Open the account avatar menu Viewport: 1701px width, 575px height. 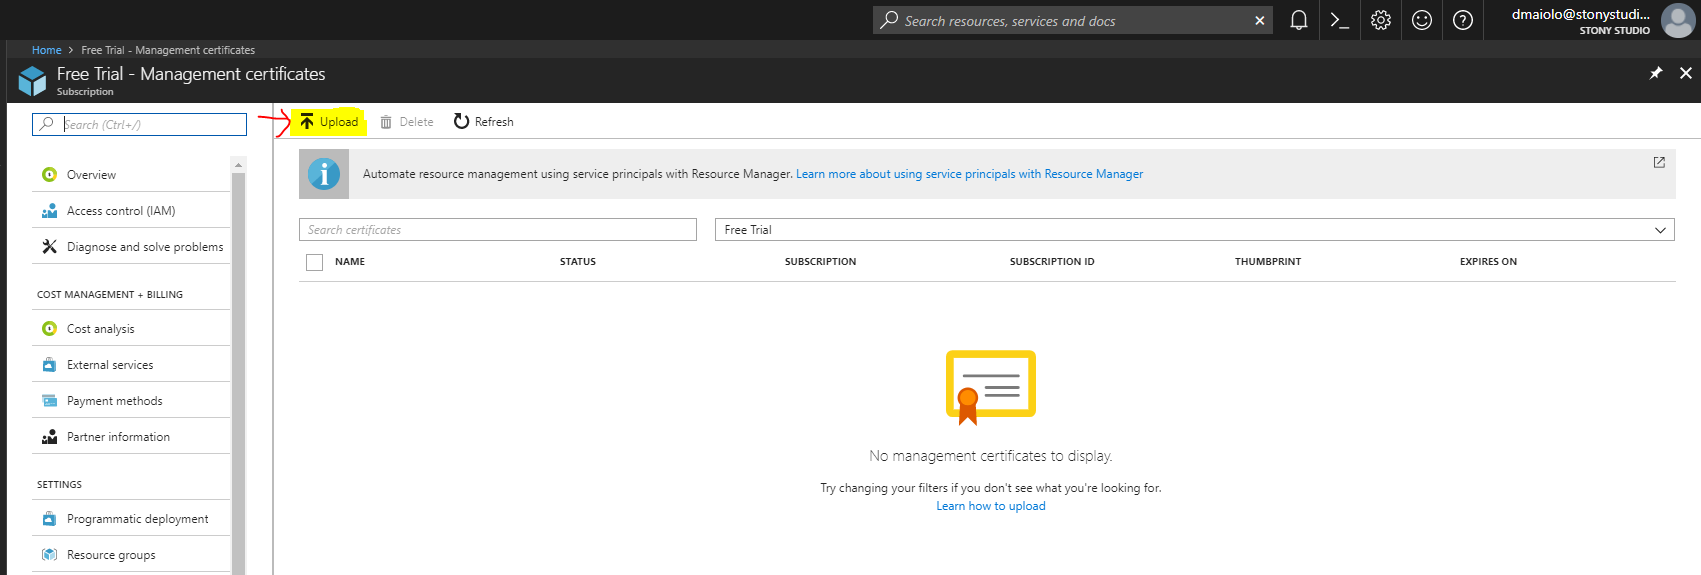pyautogui.click(x=1677, y=20)
